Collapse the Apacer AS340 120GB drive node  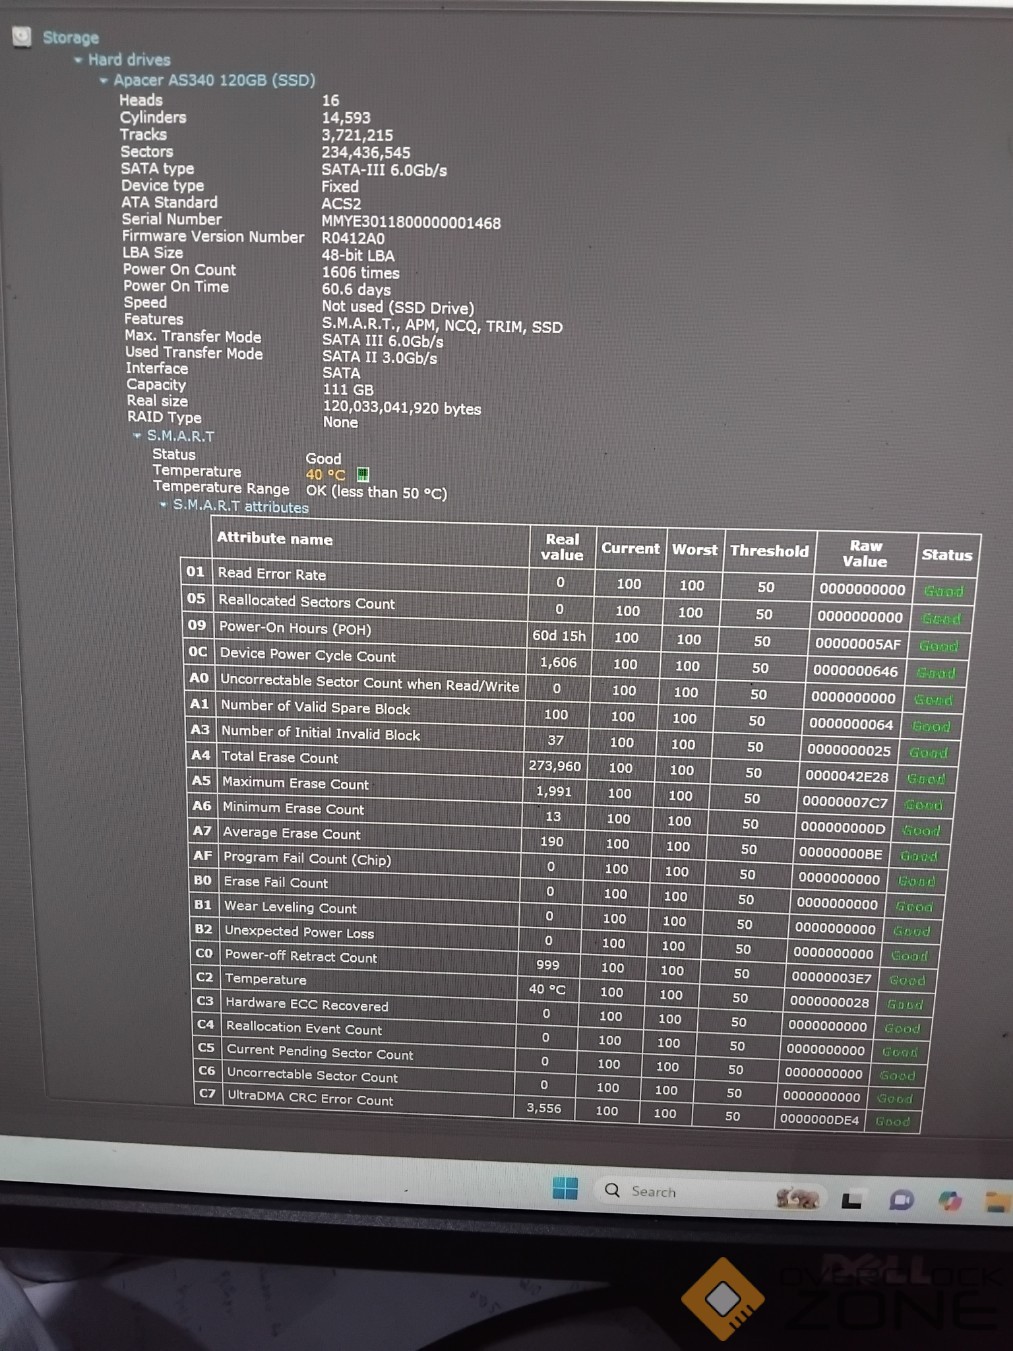click(104, 80)
